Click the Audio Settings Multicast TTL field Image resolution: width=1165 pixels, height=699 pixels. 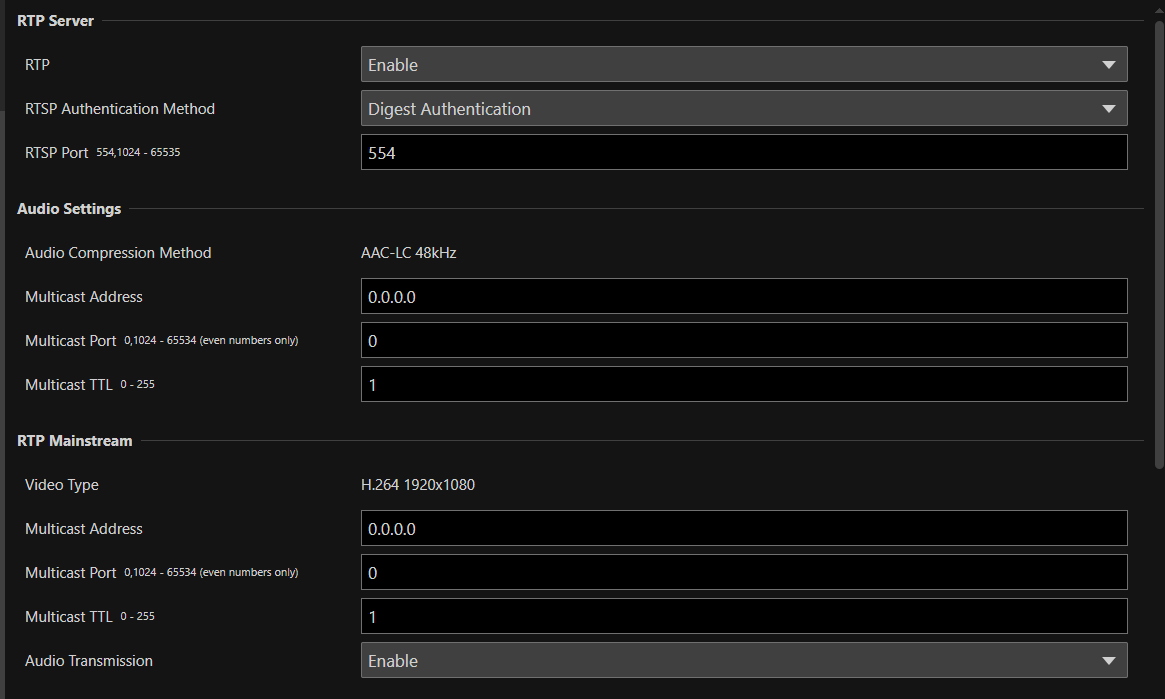(744, 383)
